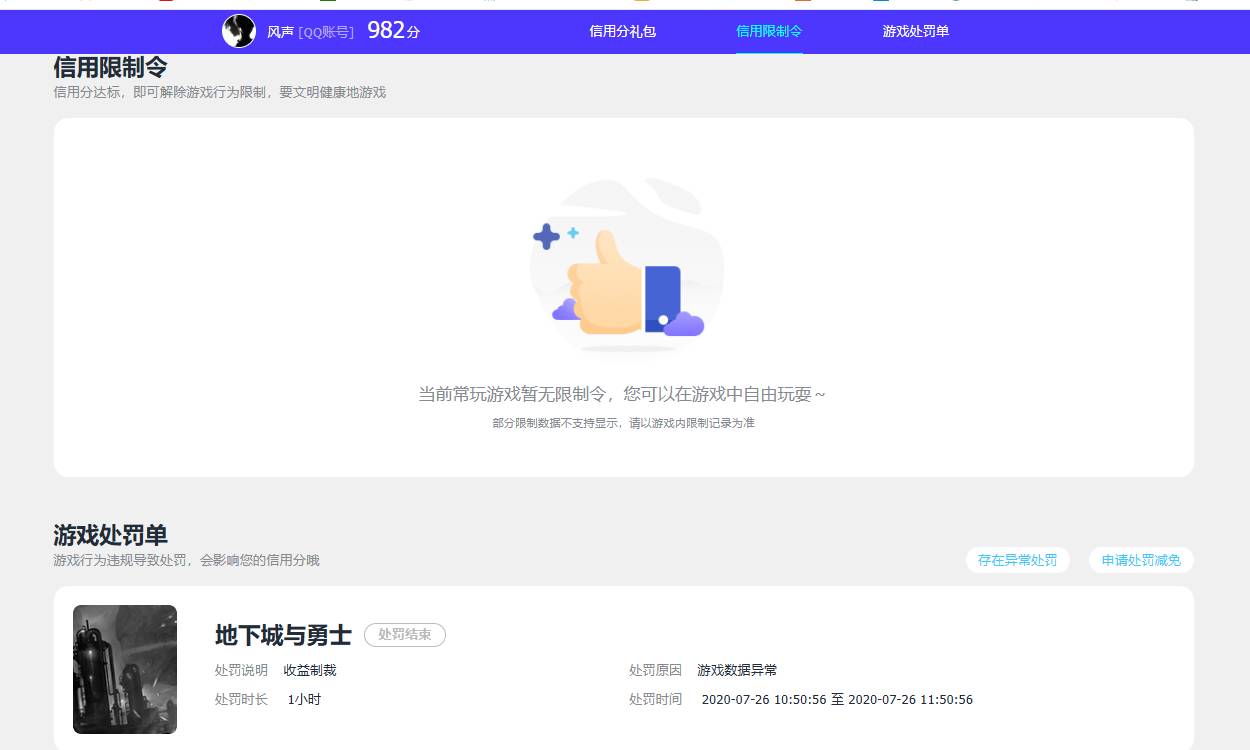
Task: Select the active 信用限制令 tab
Action: [x=768, y=32]
